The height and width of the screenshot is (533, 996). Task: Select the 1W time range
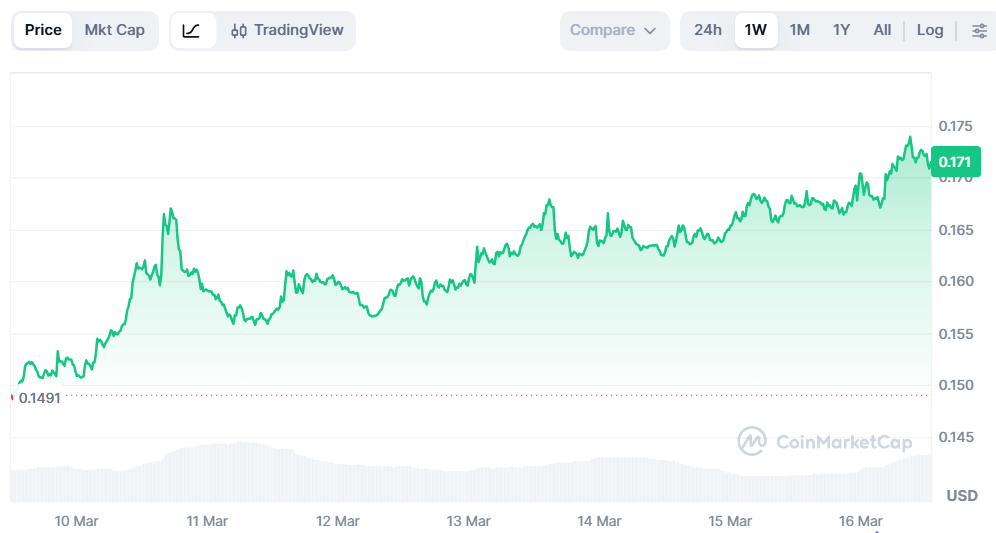coord(756,30)
